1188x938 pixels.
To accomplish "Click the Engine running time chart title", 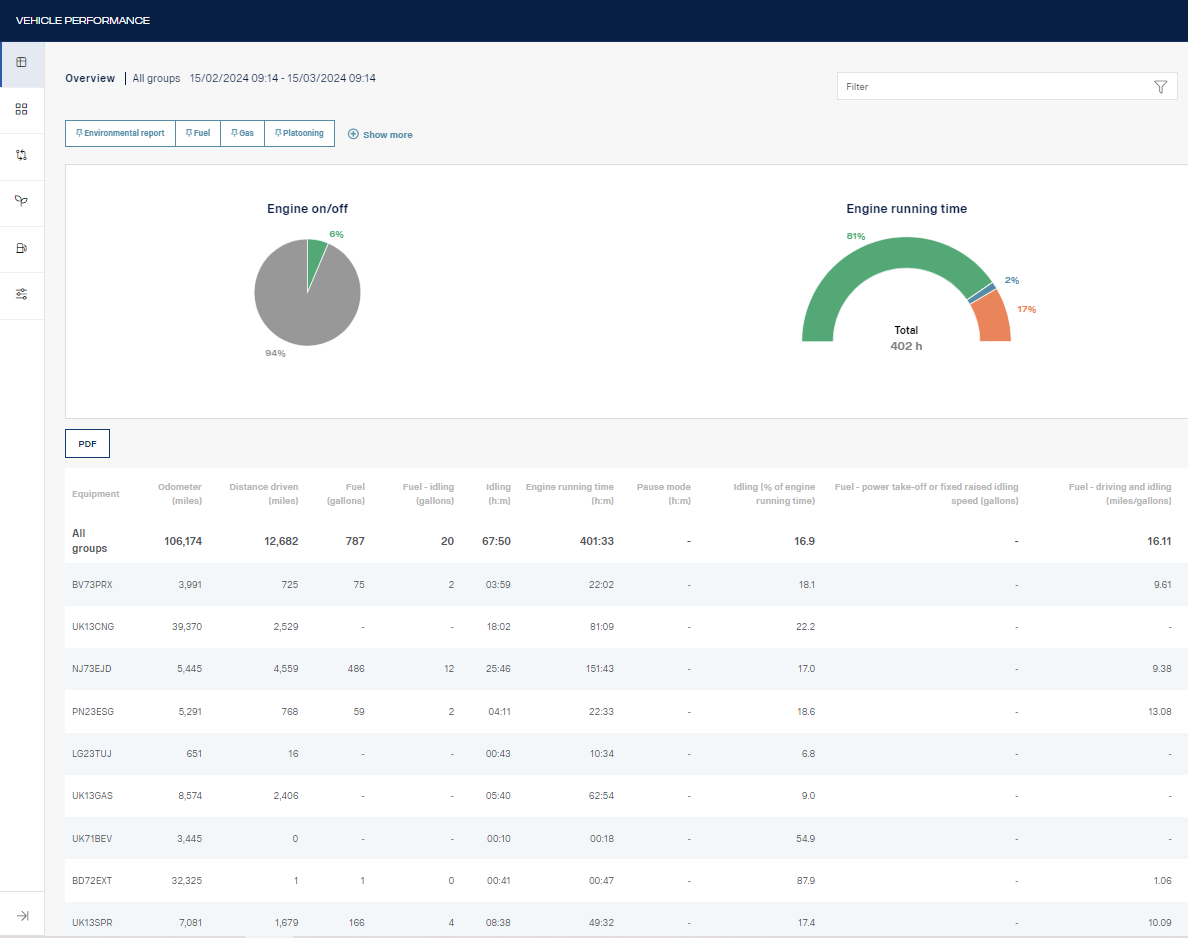I will [906, 208].
